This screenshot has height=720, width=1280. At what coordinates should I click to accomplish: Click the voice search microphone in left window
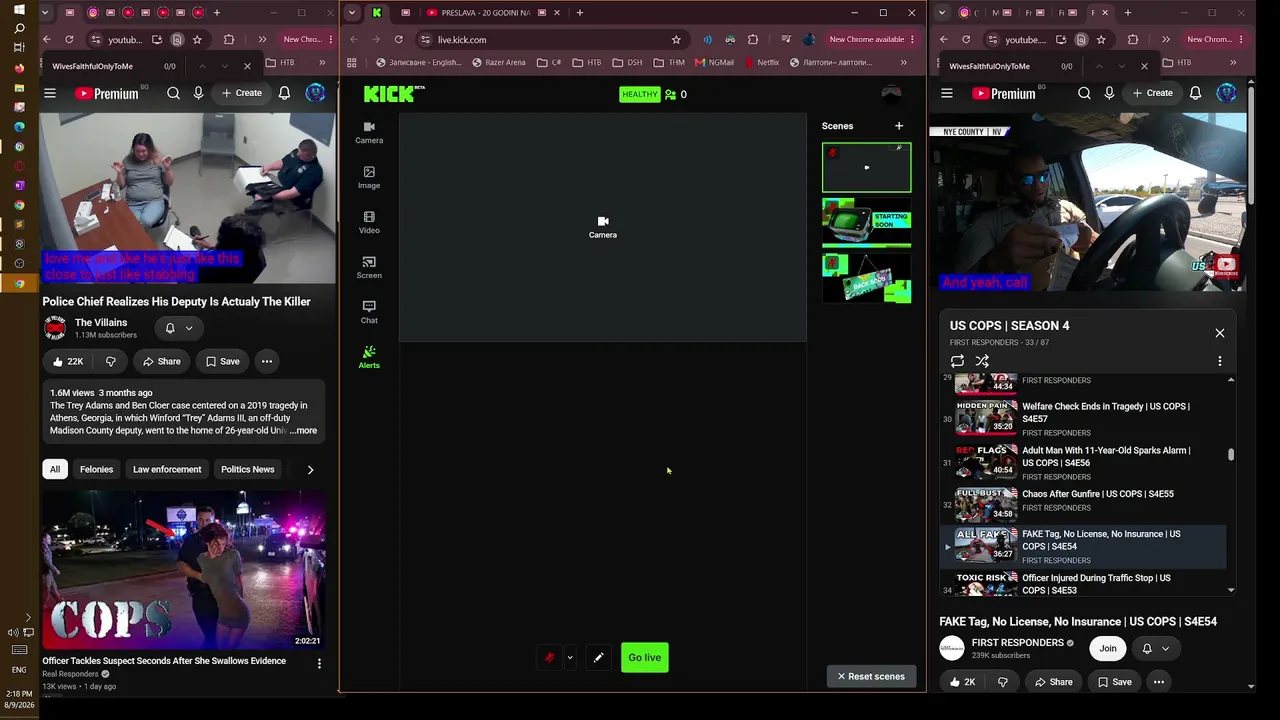198,93
